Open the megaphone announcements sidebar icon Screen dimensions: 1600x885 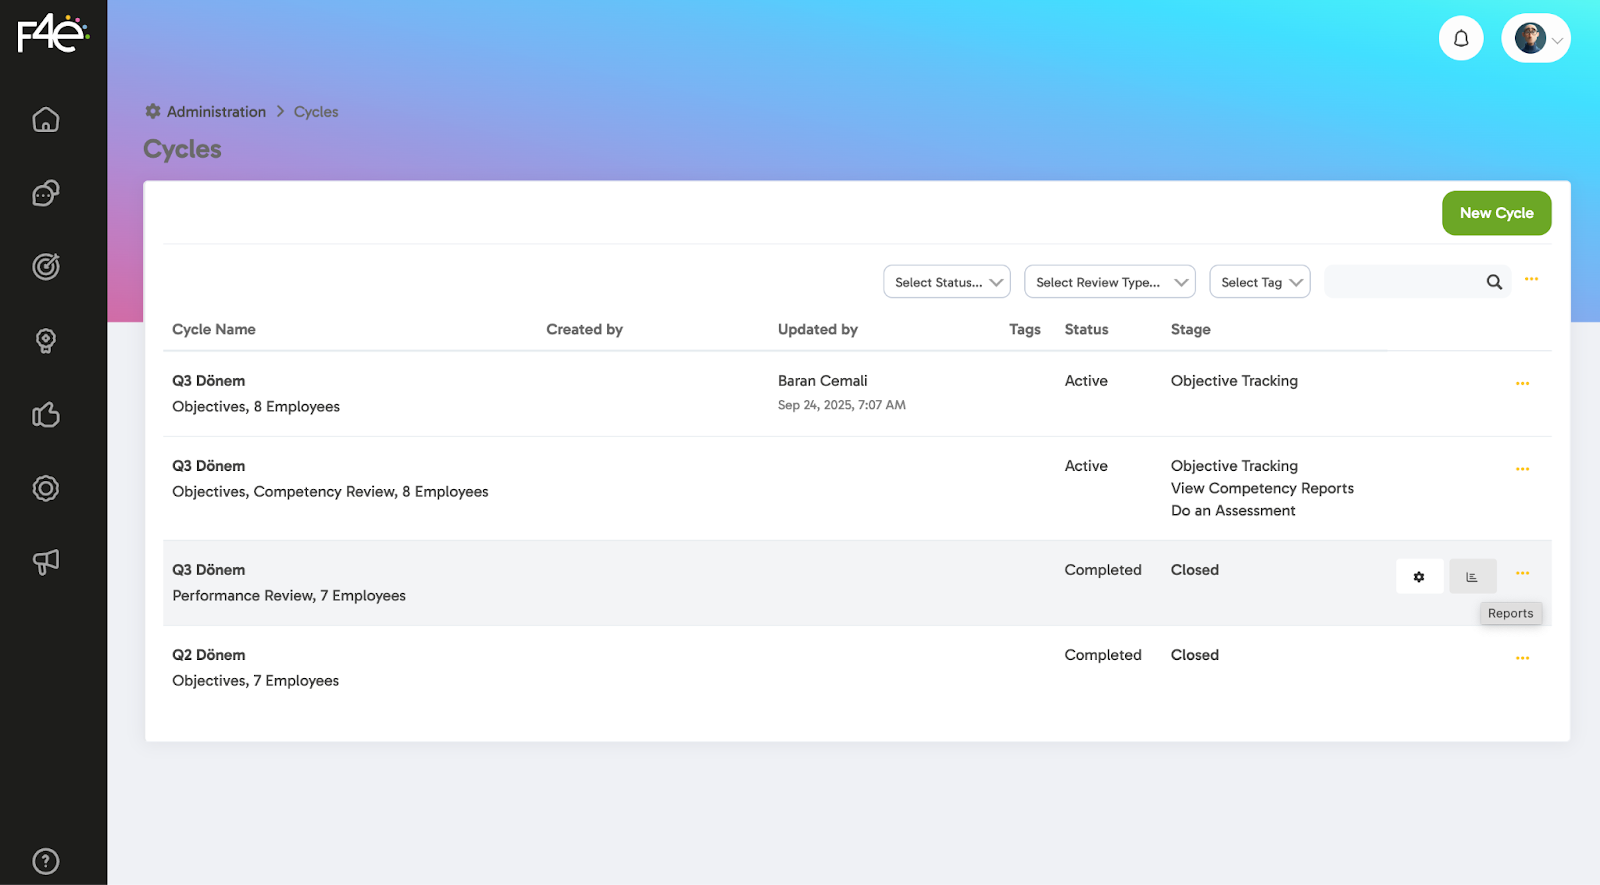tap(46, 562)
